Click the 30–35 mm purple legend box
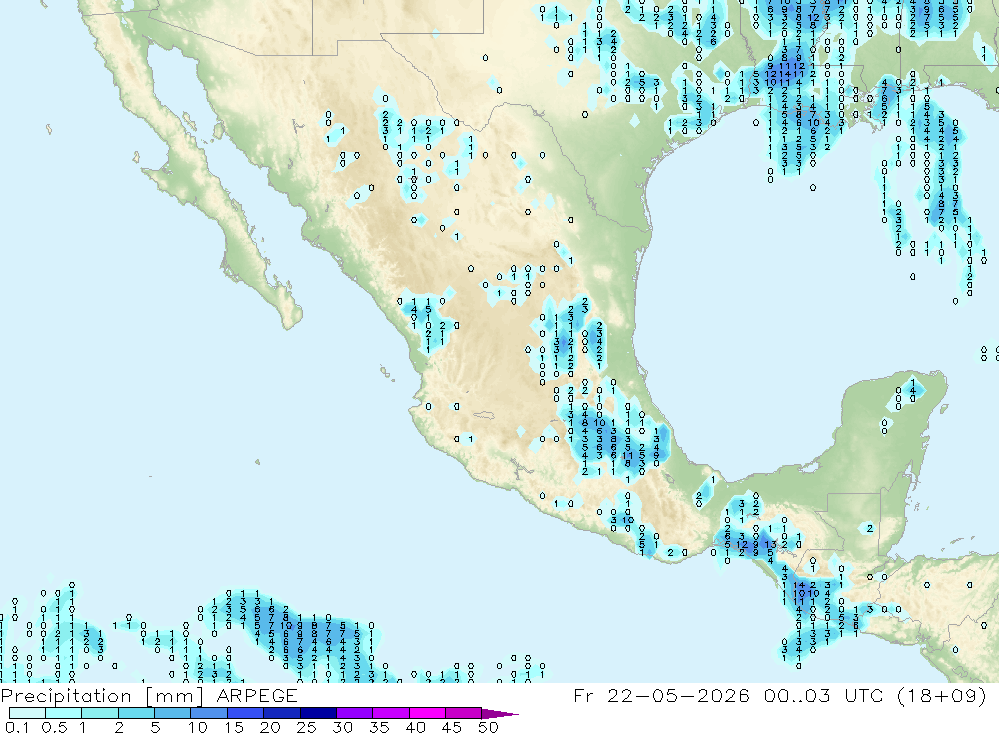 (354, 713)
